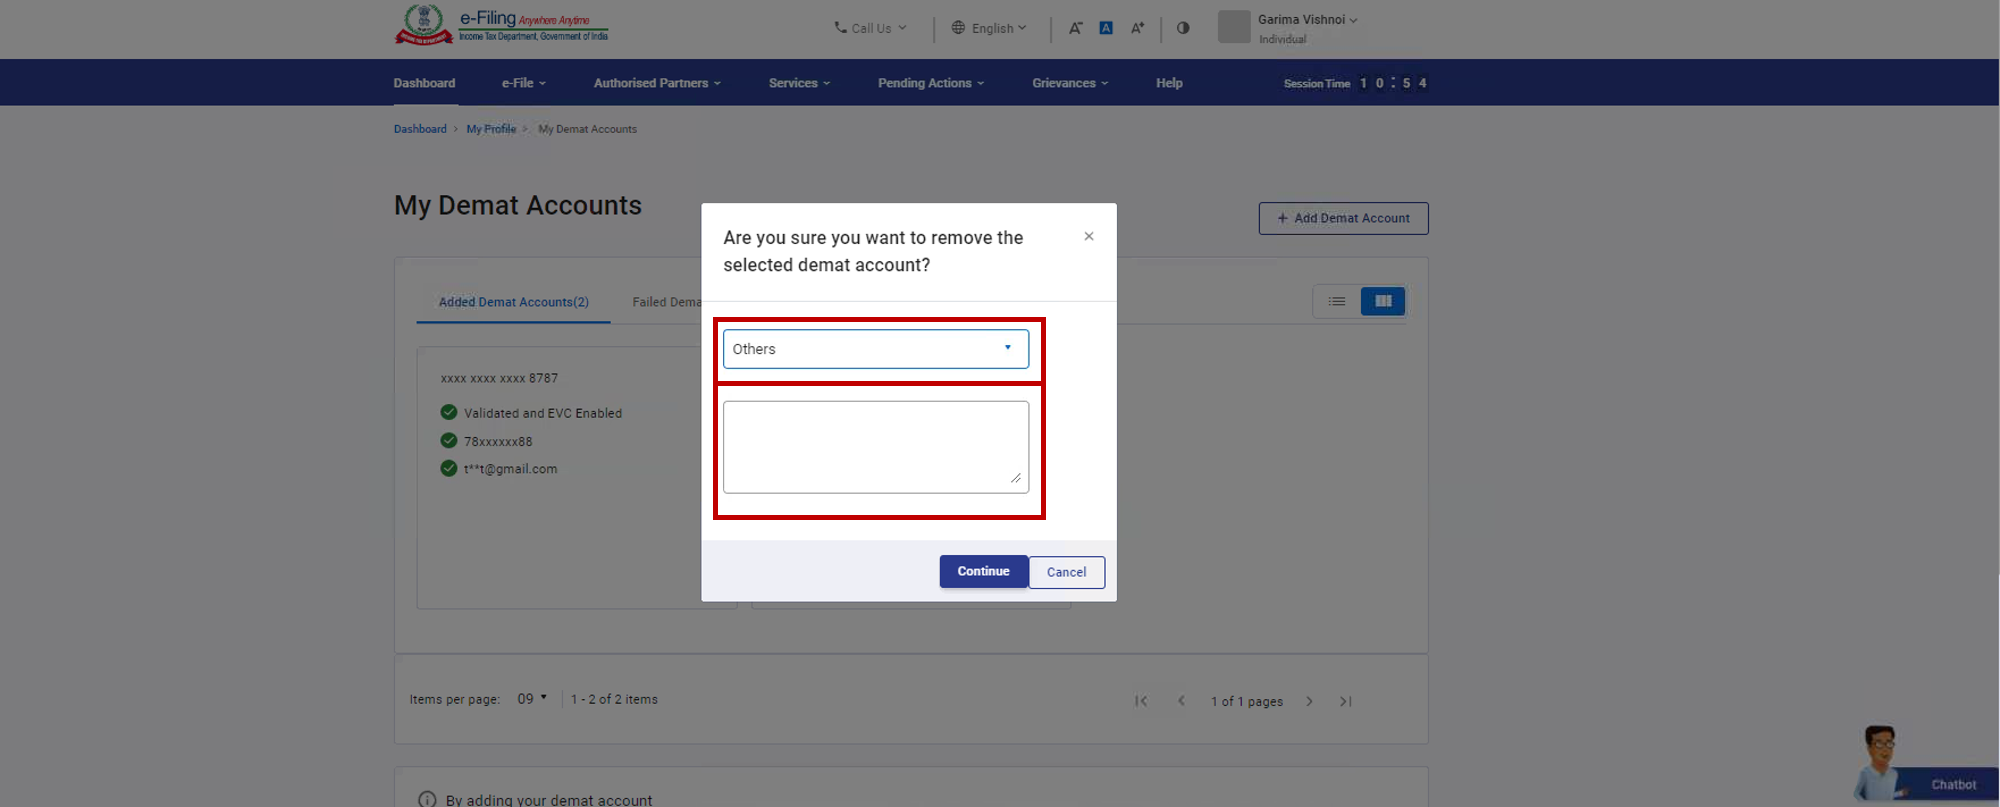
Task: Cancel the demat account removal
Action: 1066,572
